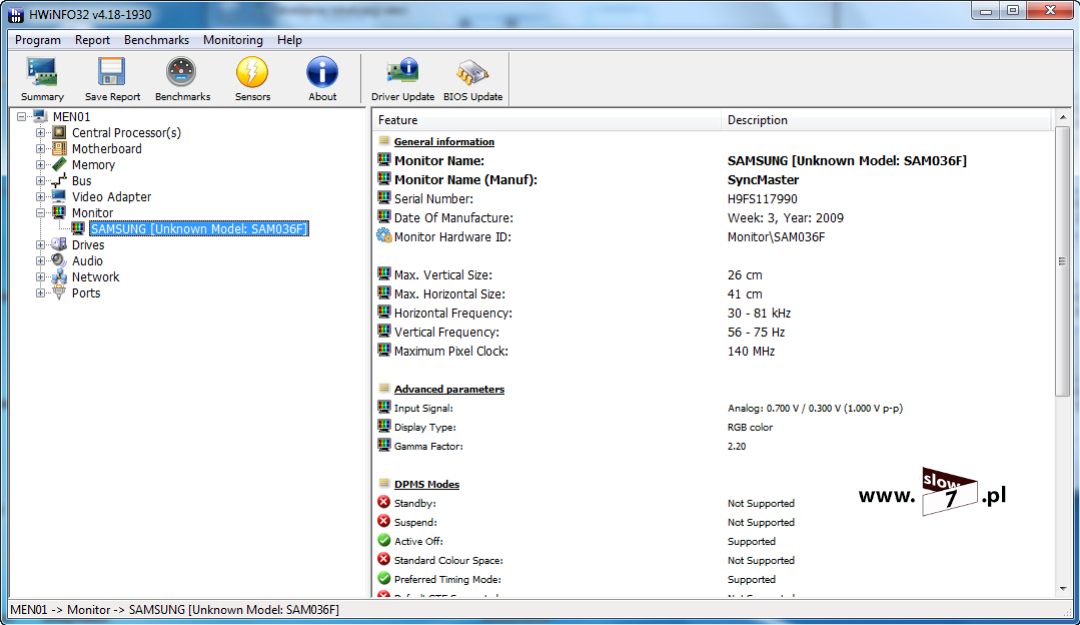Select the Horizontal Frequency row

point(712,313)
